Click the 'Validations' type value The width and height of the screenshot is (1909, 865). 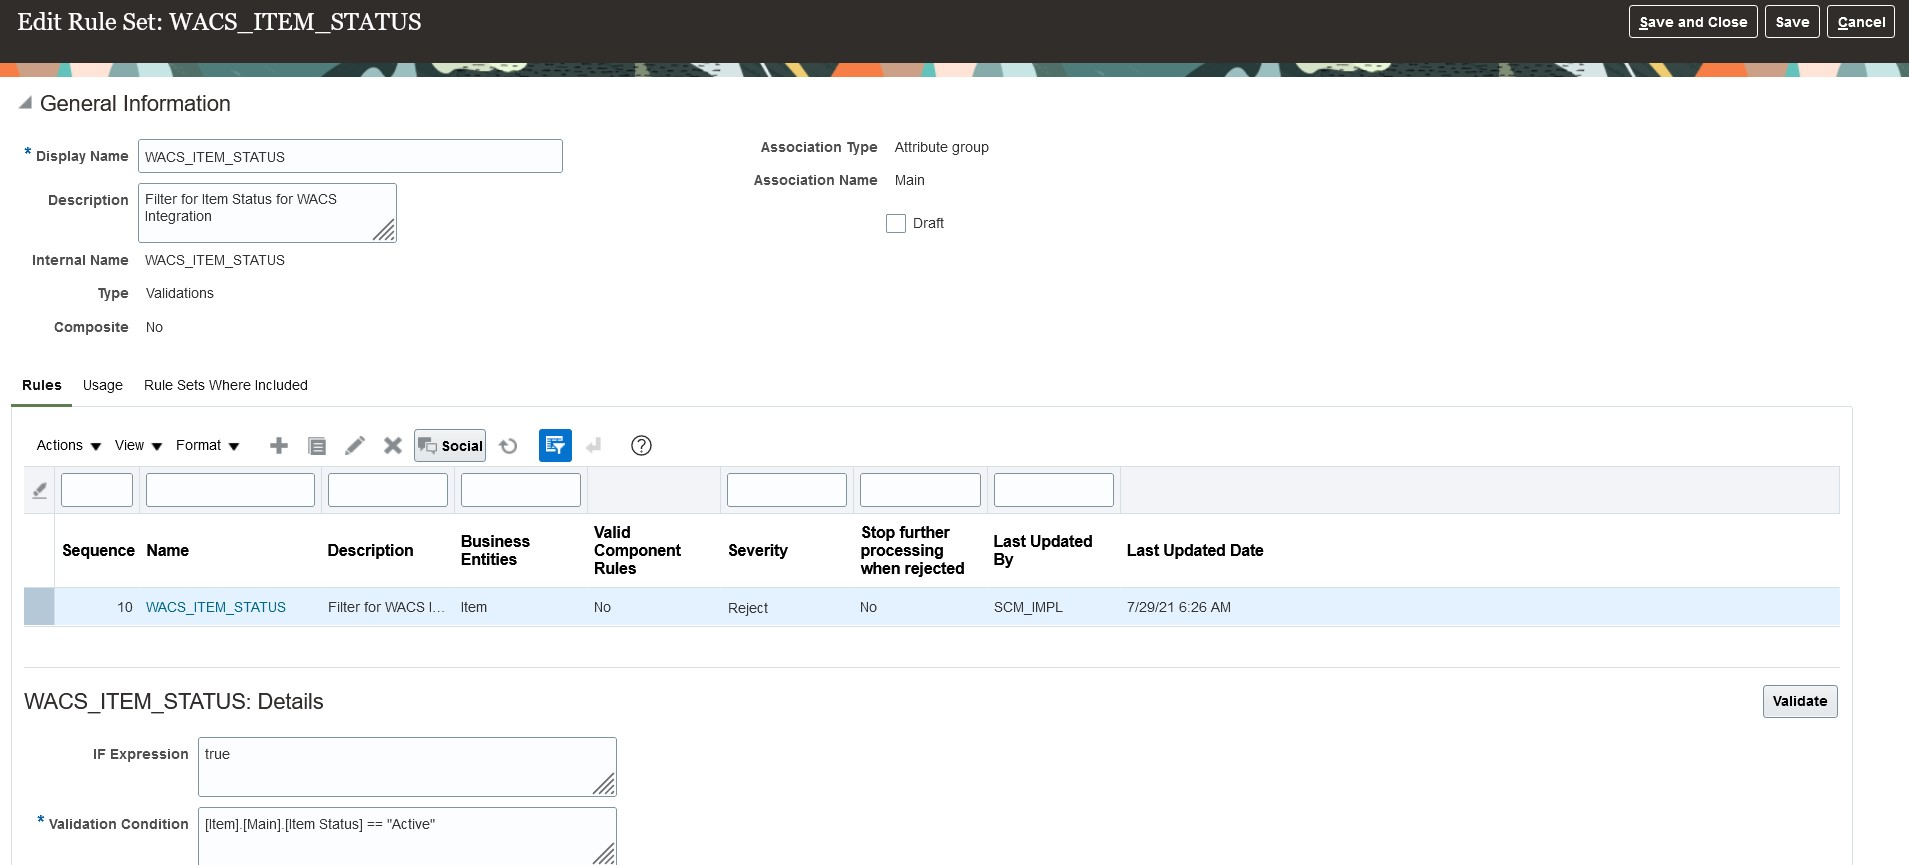point(180,293)
